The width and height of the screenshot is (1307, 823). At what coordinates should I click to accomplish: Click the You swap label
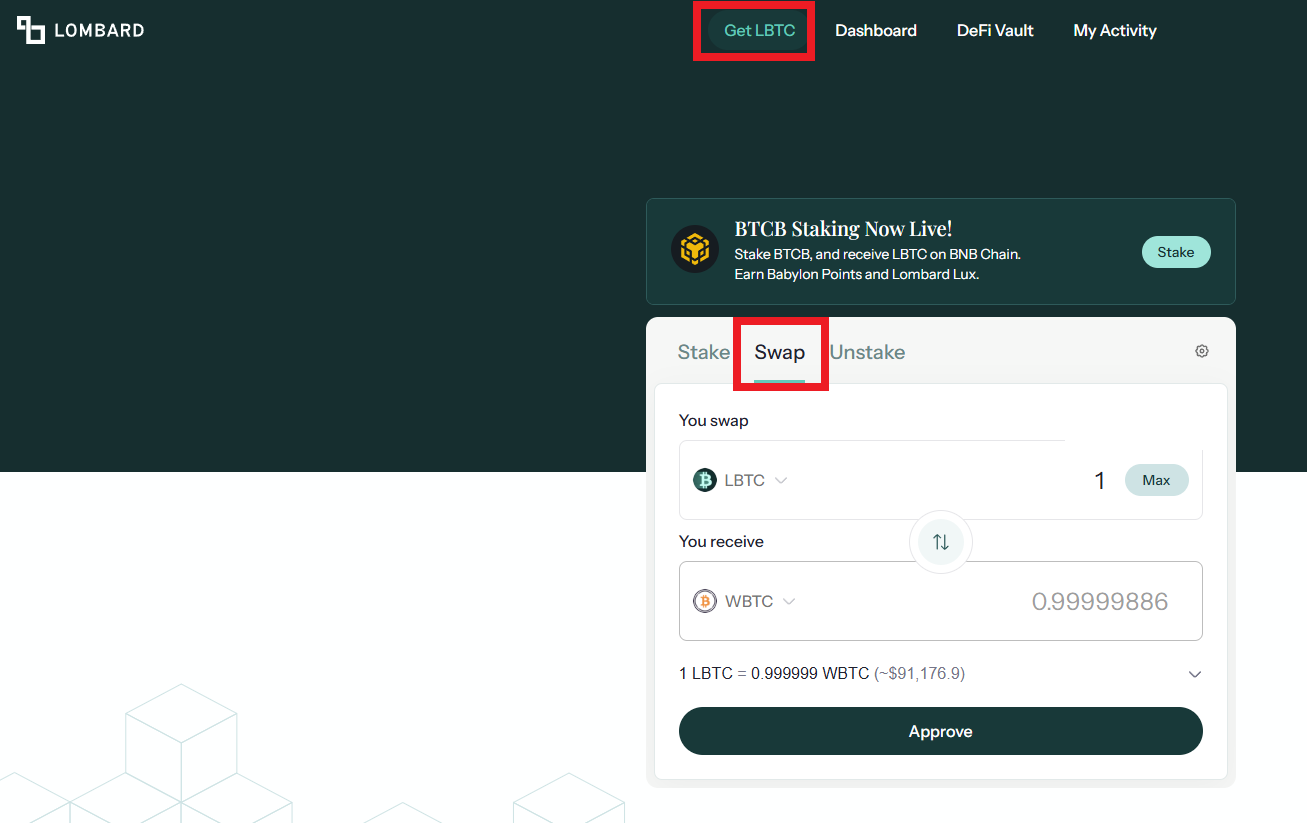click(x=714, y=420)
